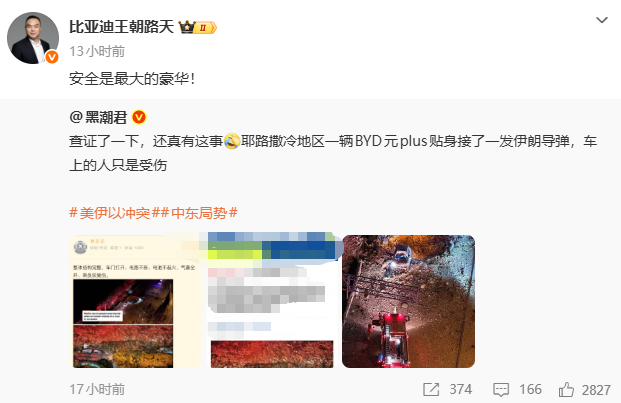Open the crown membership level badge
Image resolution: width=621 pixels, height=403 pixels.
(197, 27)
